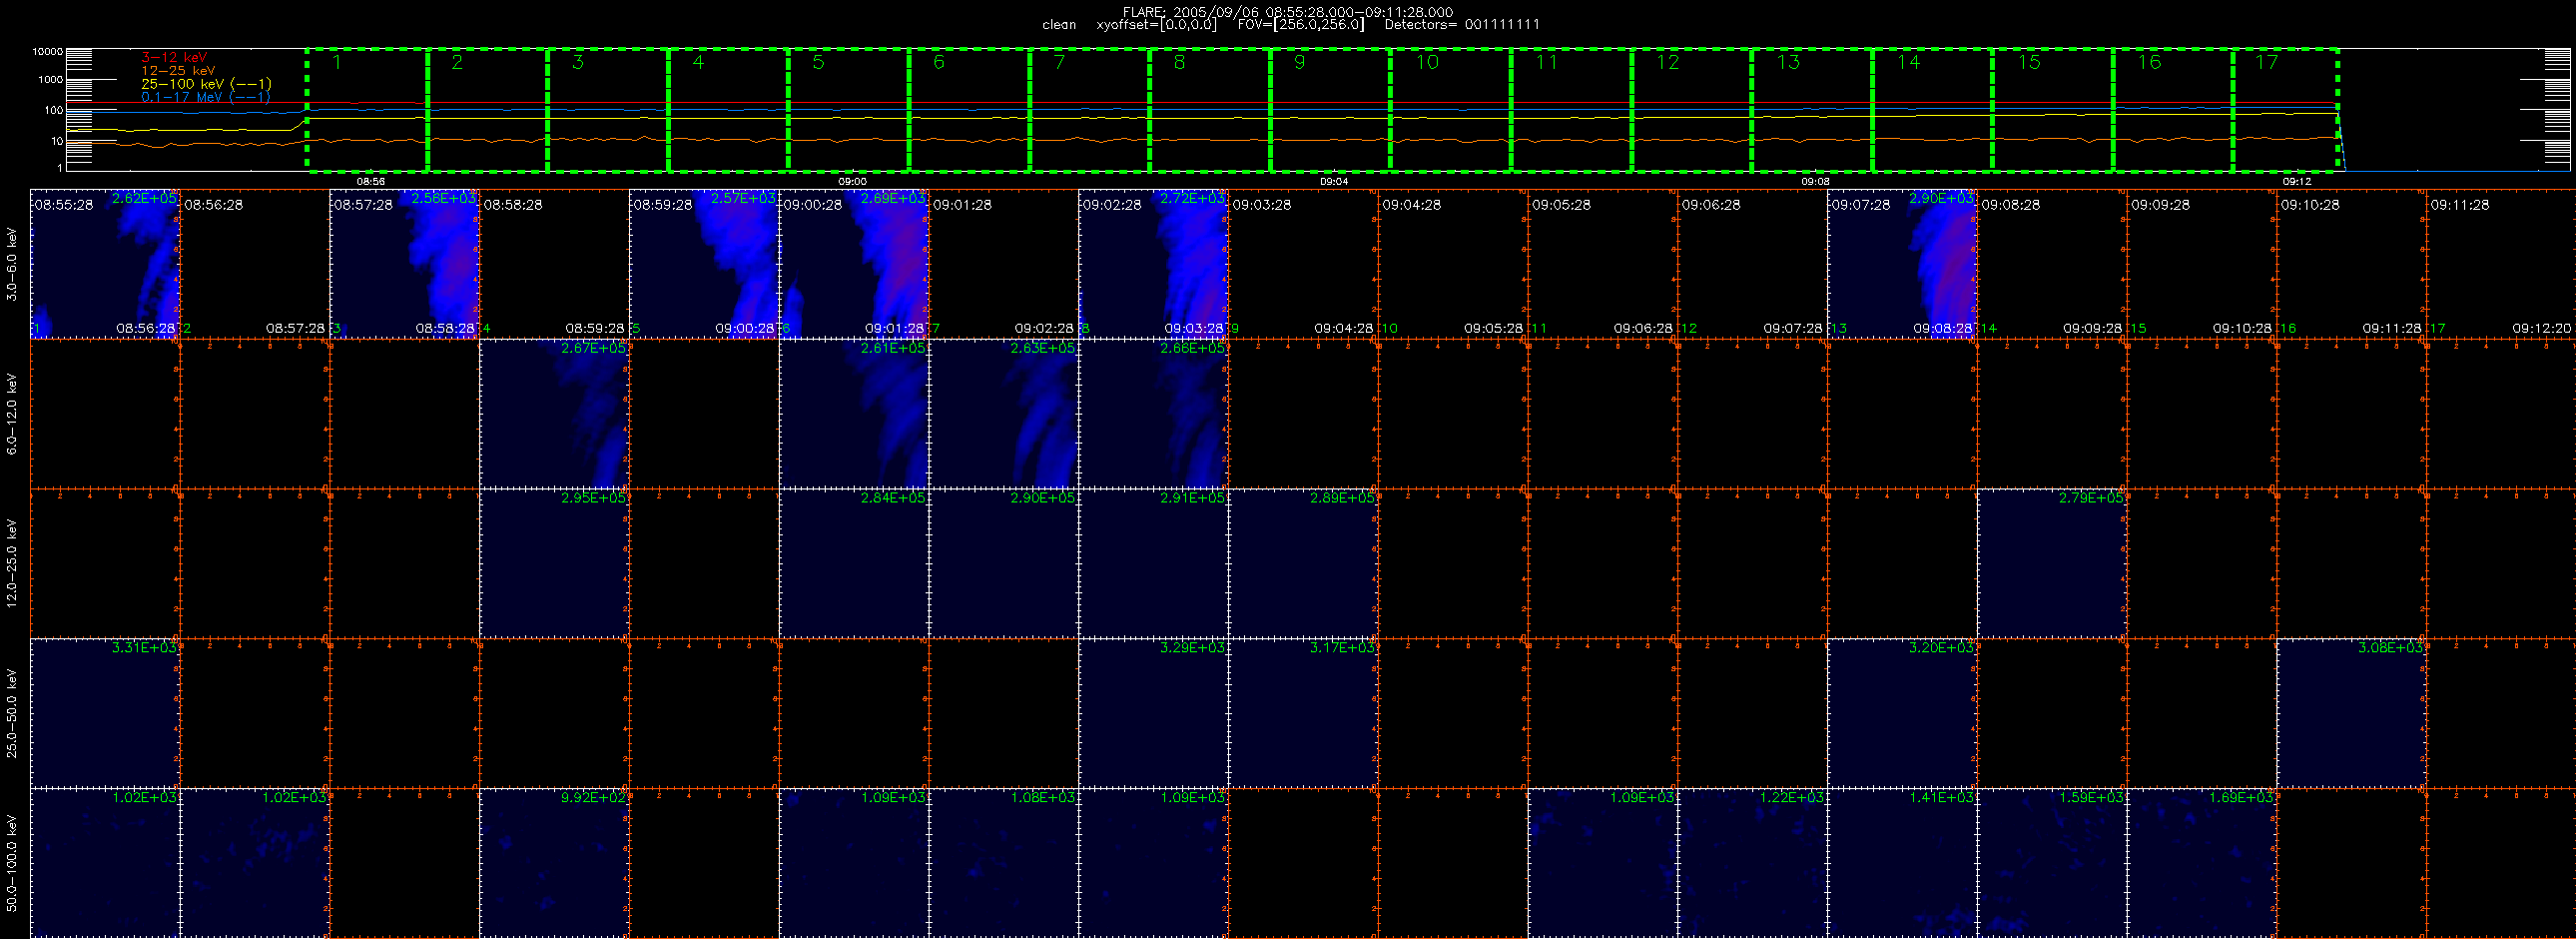Open 12-25 keV image labeled 2.89E+05
This screenshot has height=939, width=2576.
pyautogui.click(x=1303, y=563)
